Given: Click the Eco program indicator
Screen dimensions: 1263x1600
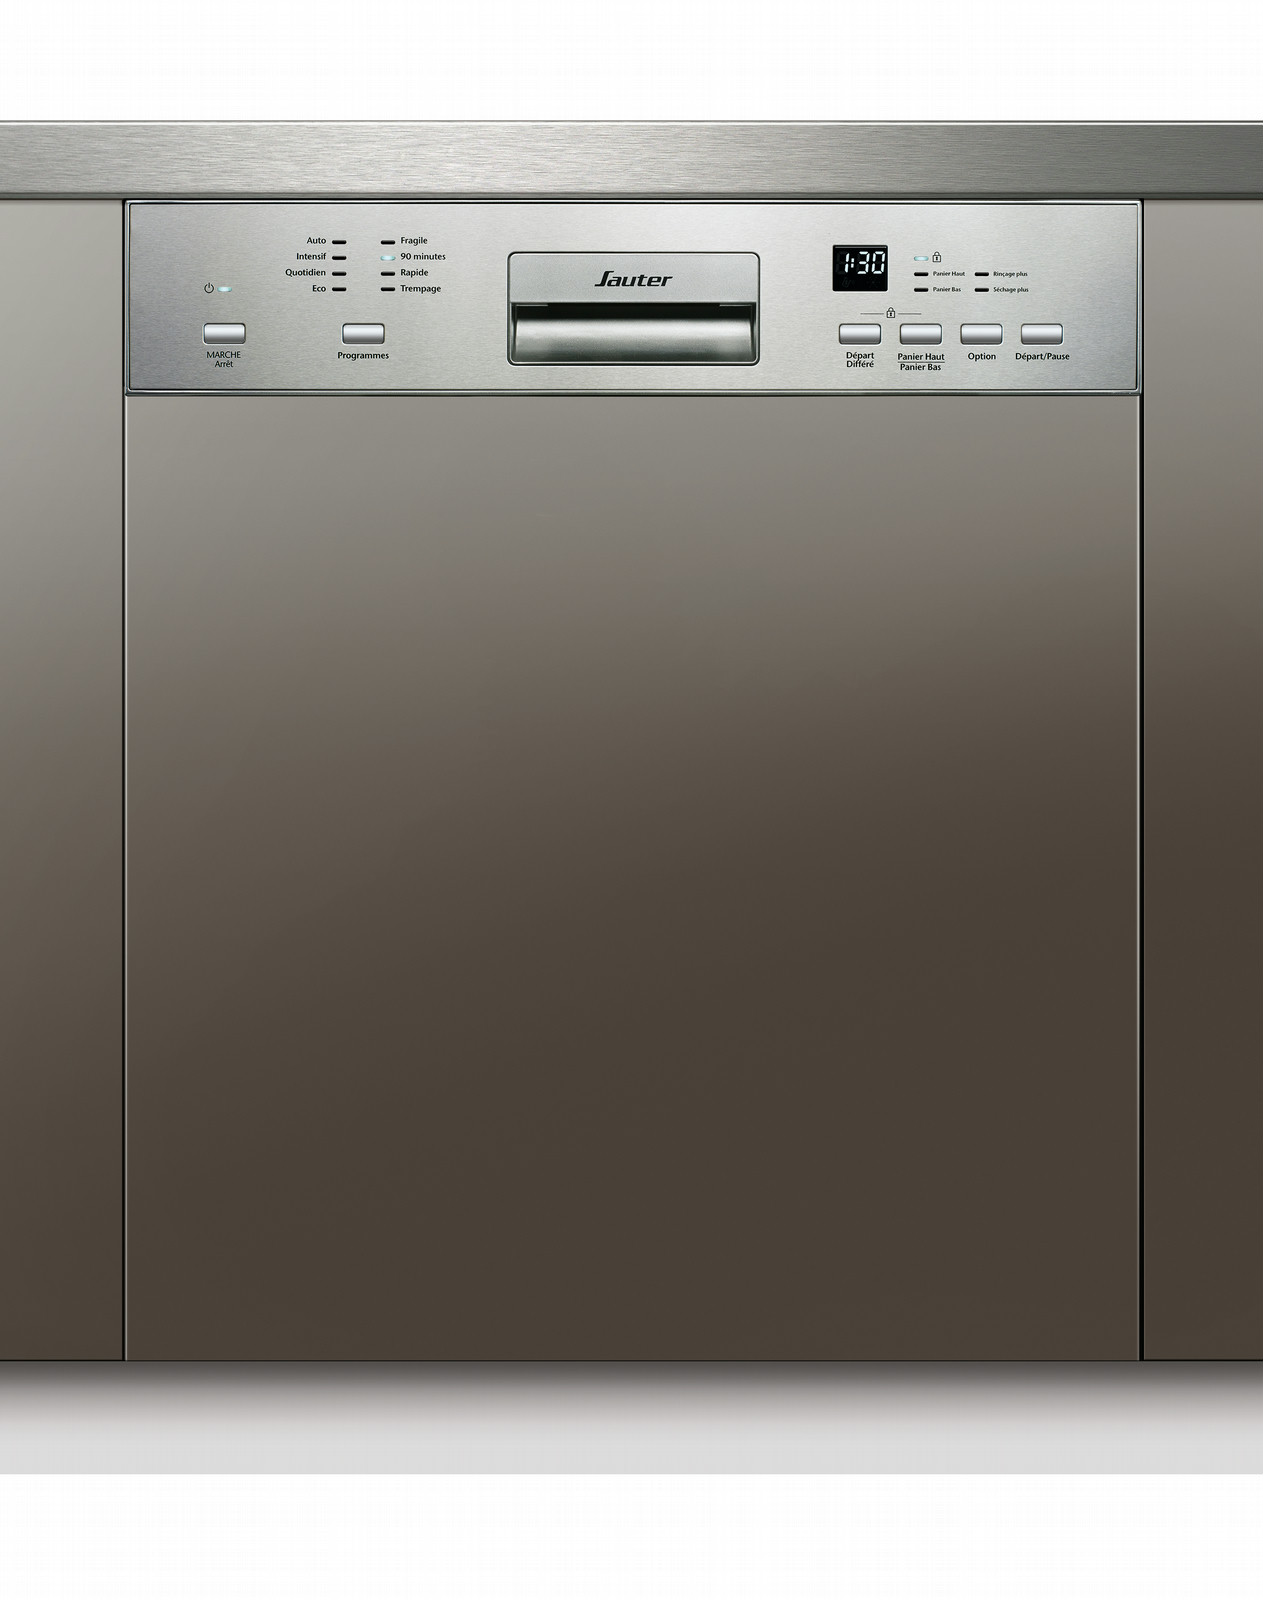Looking at the screenshot, I should click(339, 289).
